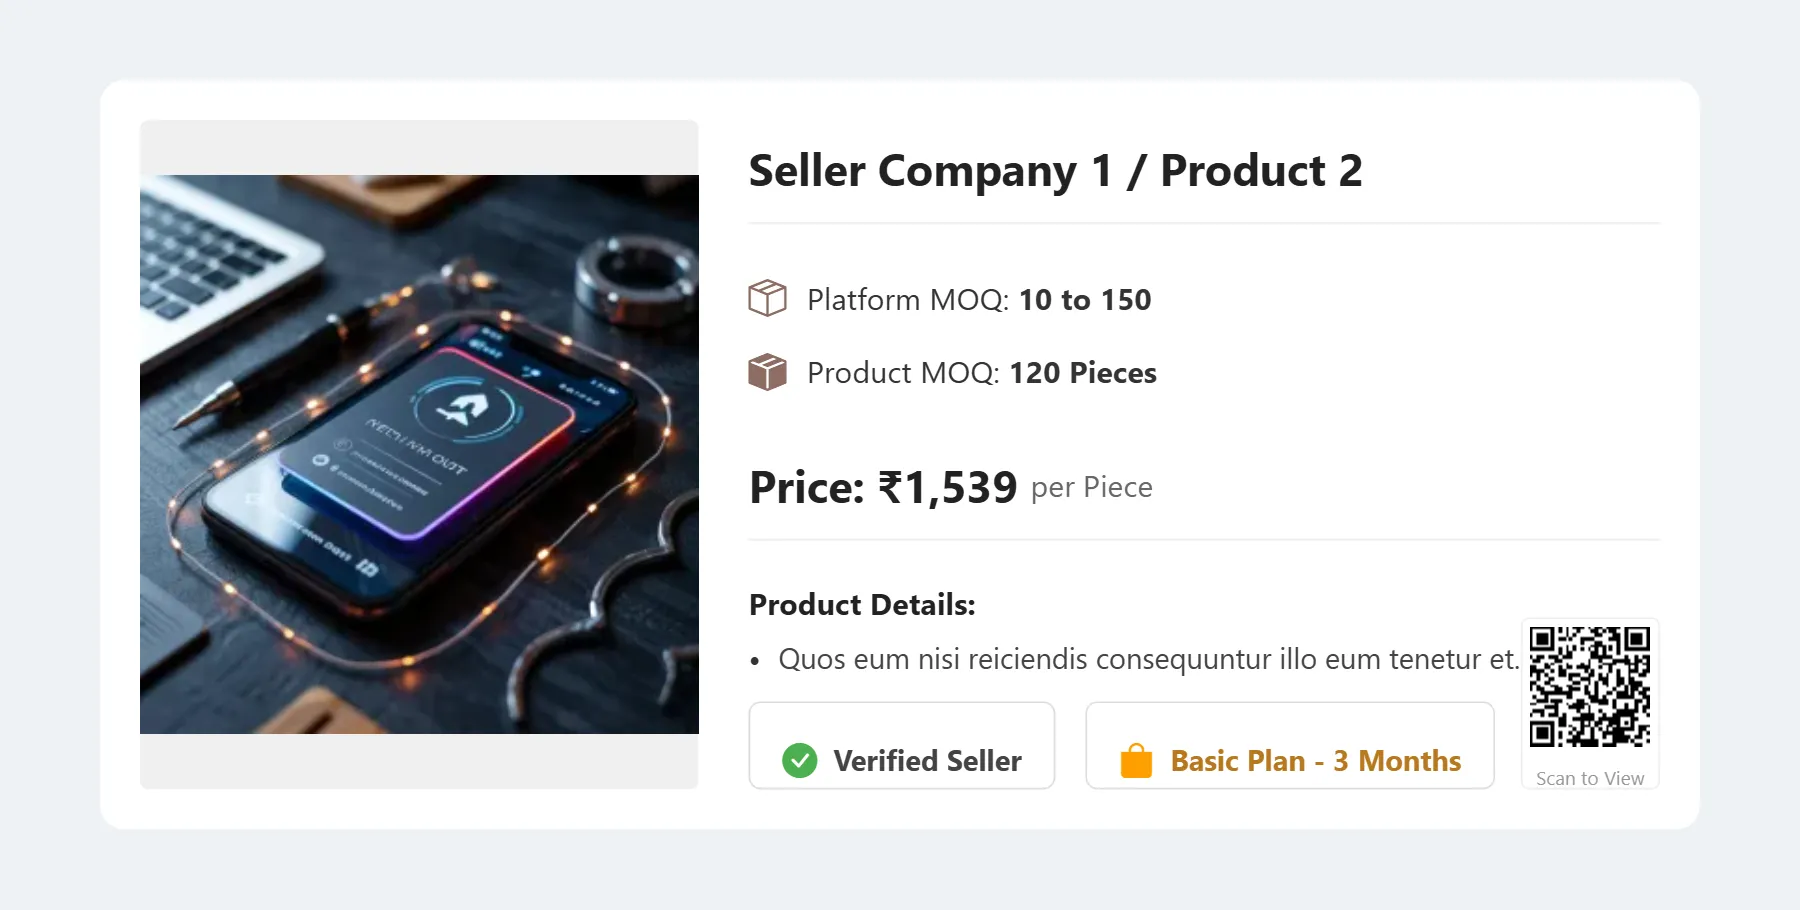
Task: Click the Seller Company 1 / Product 2 title
Action: coord(1055,171)
